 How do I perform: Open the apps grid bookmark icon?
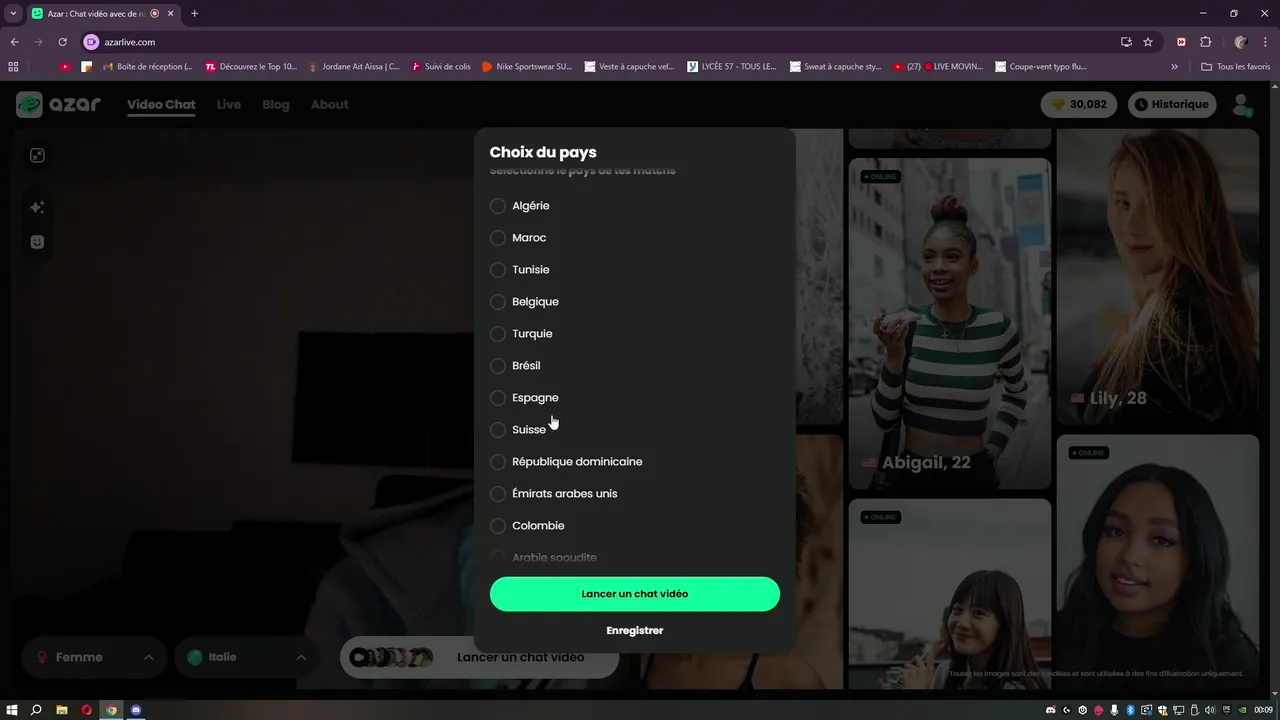click(13, 67)
